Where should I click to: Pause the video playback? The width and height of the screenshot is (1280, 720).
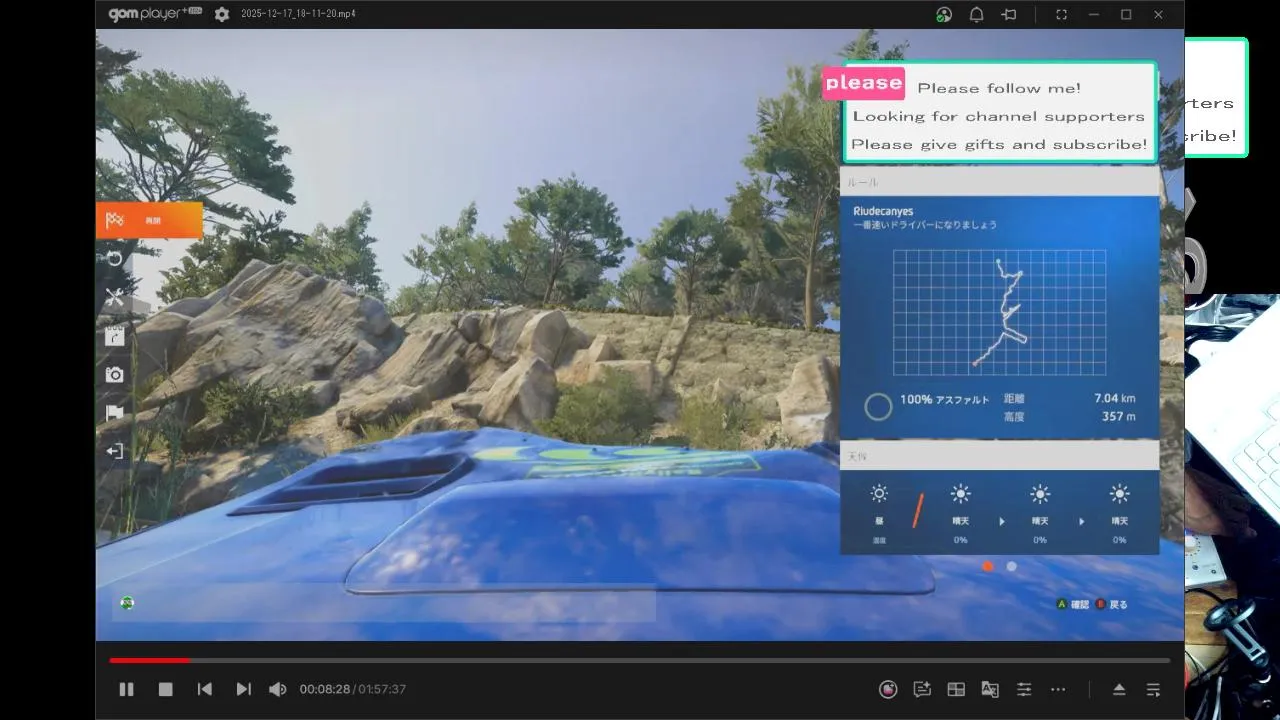pos(126,689)
